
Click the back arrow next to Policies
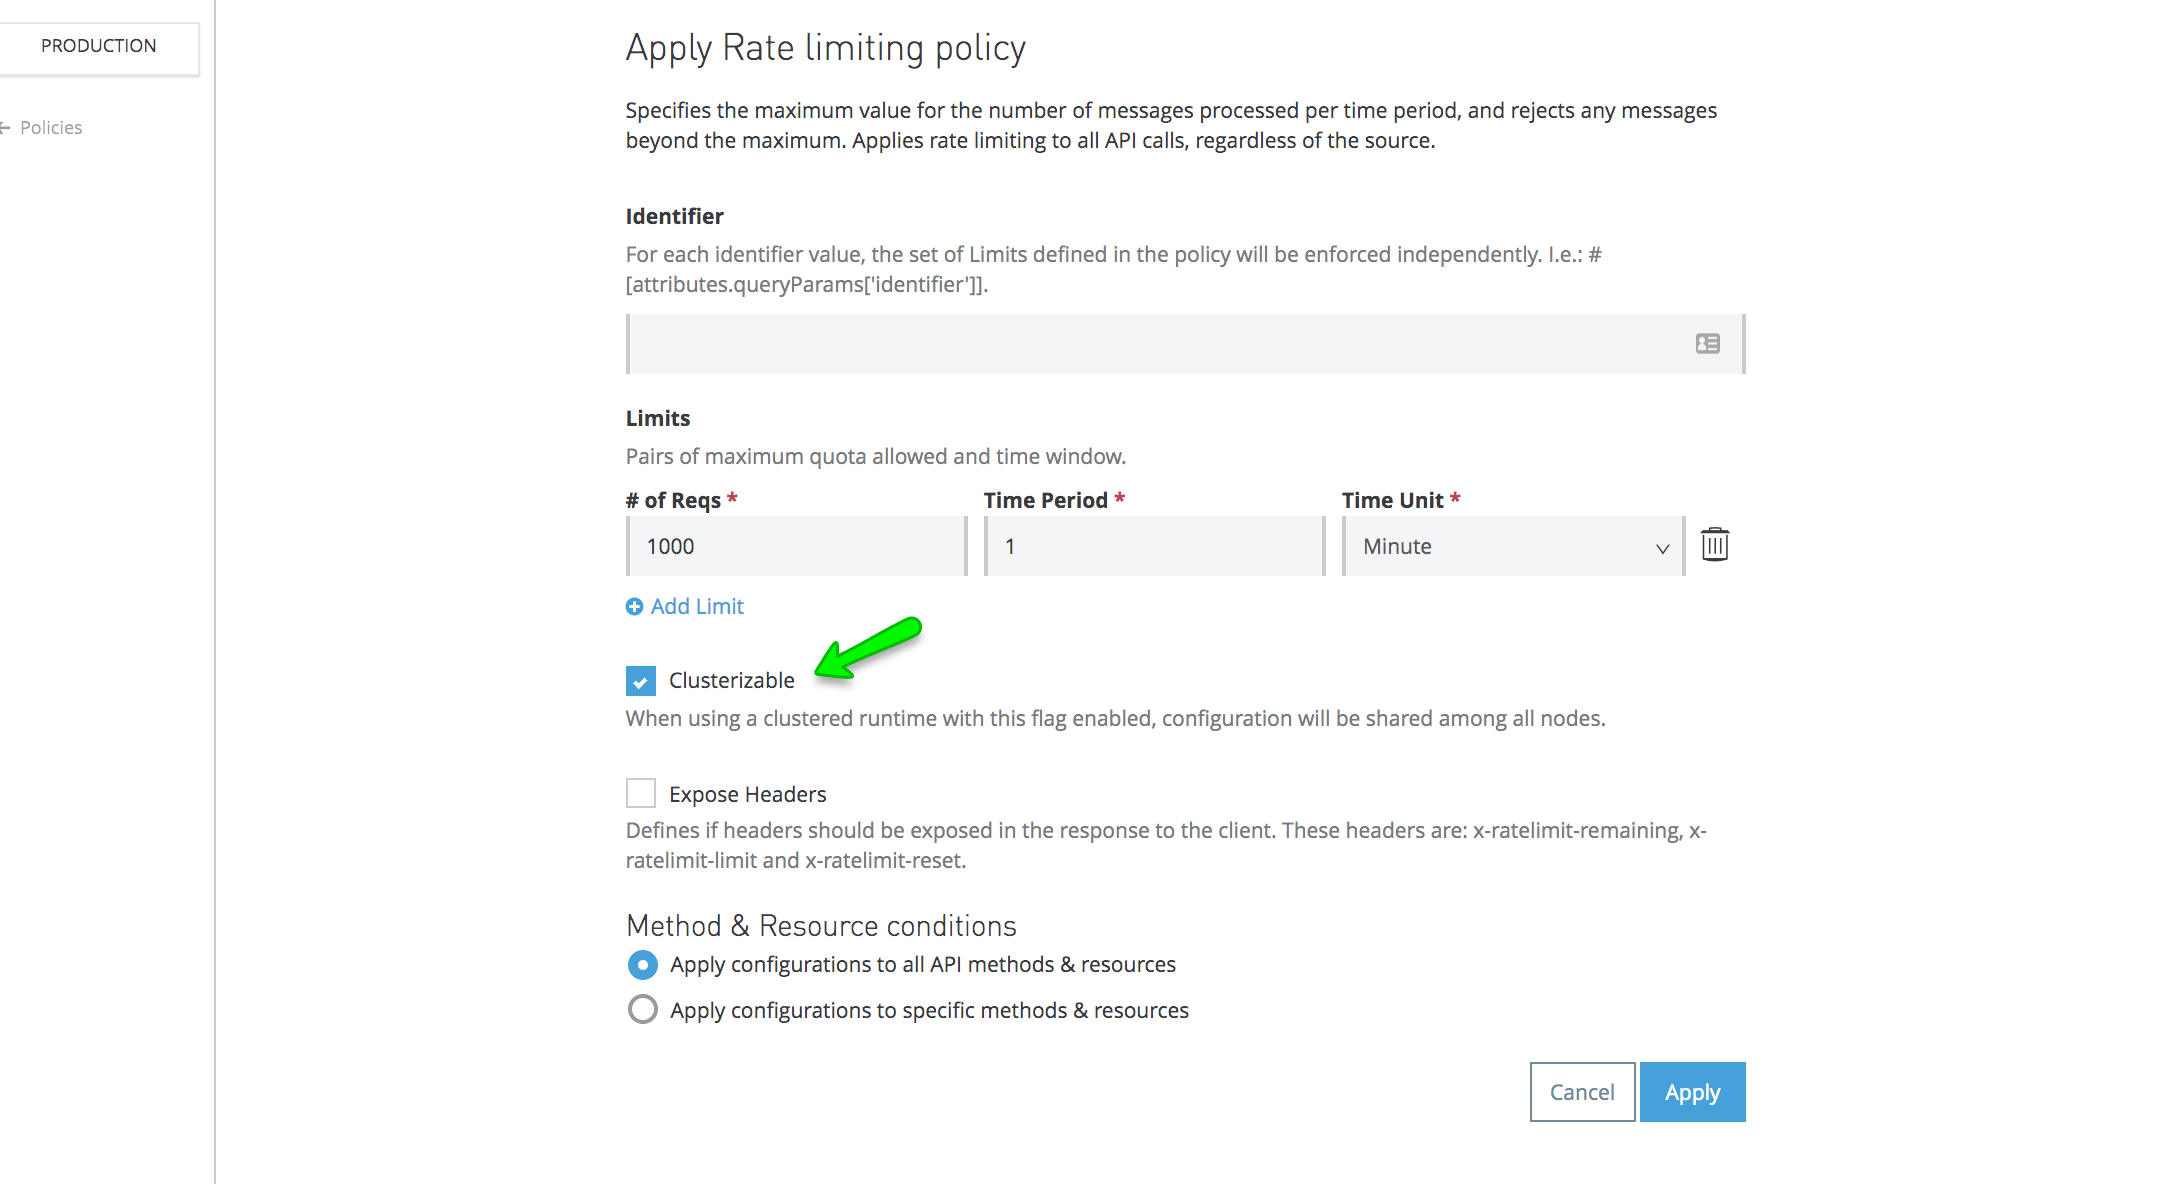coord(5,128)
